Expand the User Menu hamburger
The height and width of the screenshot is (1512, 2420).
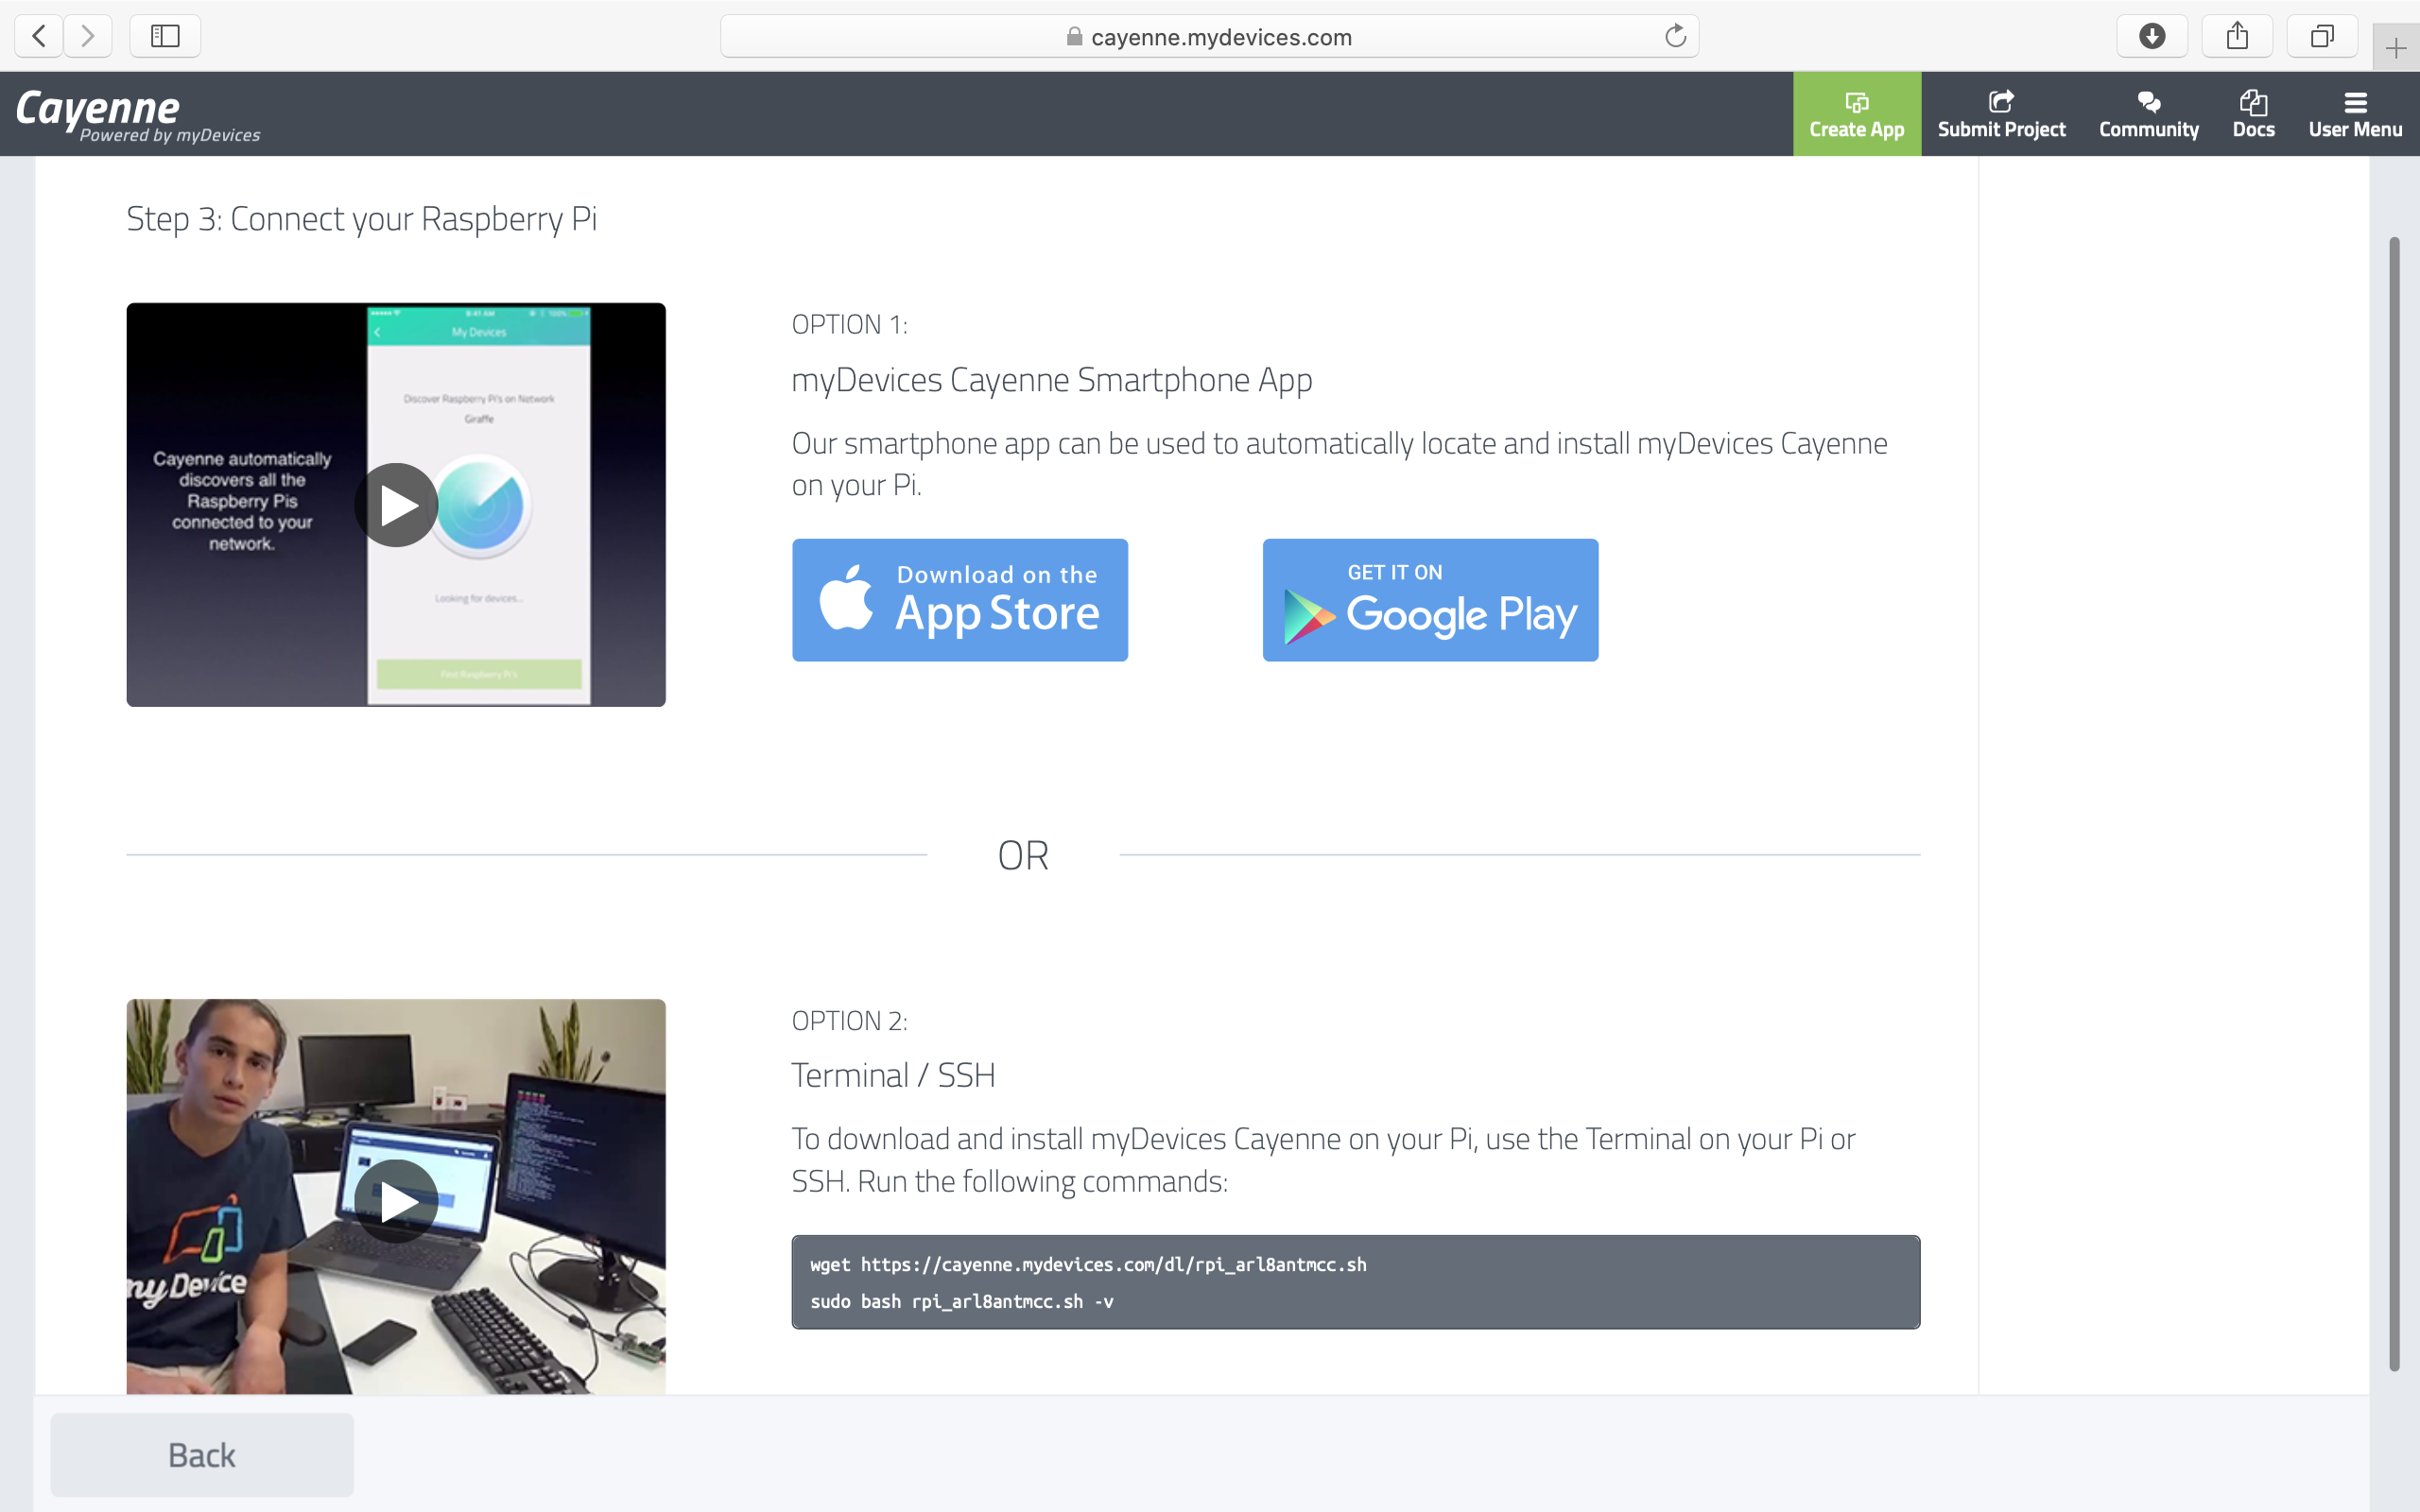click(2354, 114)
